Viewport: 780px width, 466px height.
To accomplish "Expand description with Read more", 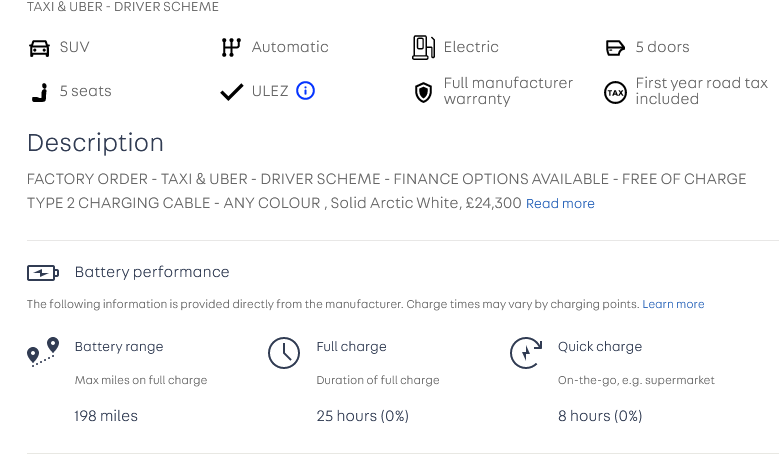I will [560, 204].
